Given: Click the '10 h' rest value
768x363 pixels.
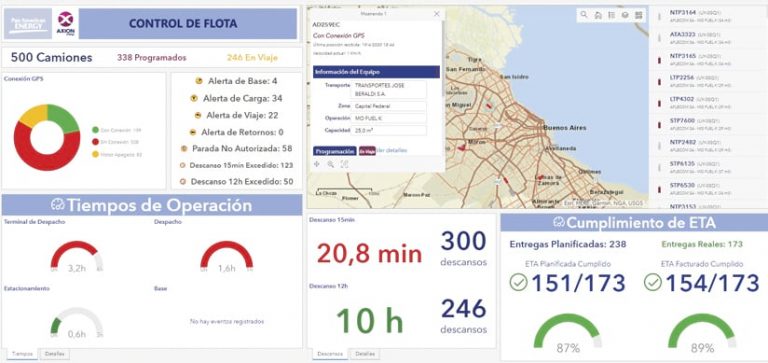Looking at the screenshot, I should (x=370, y=322).
